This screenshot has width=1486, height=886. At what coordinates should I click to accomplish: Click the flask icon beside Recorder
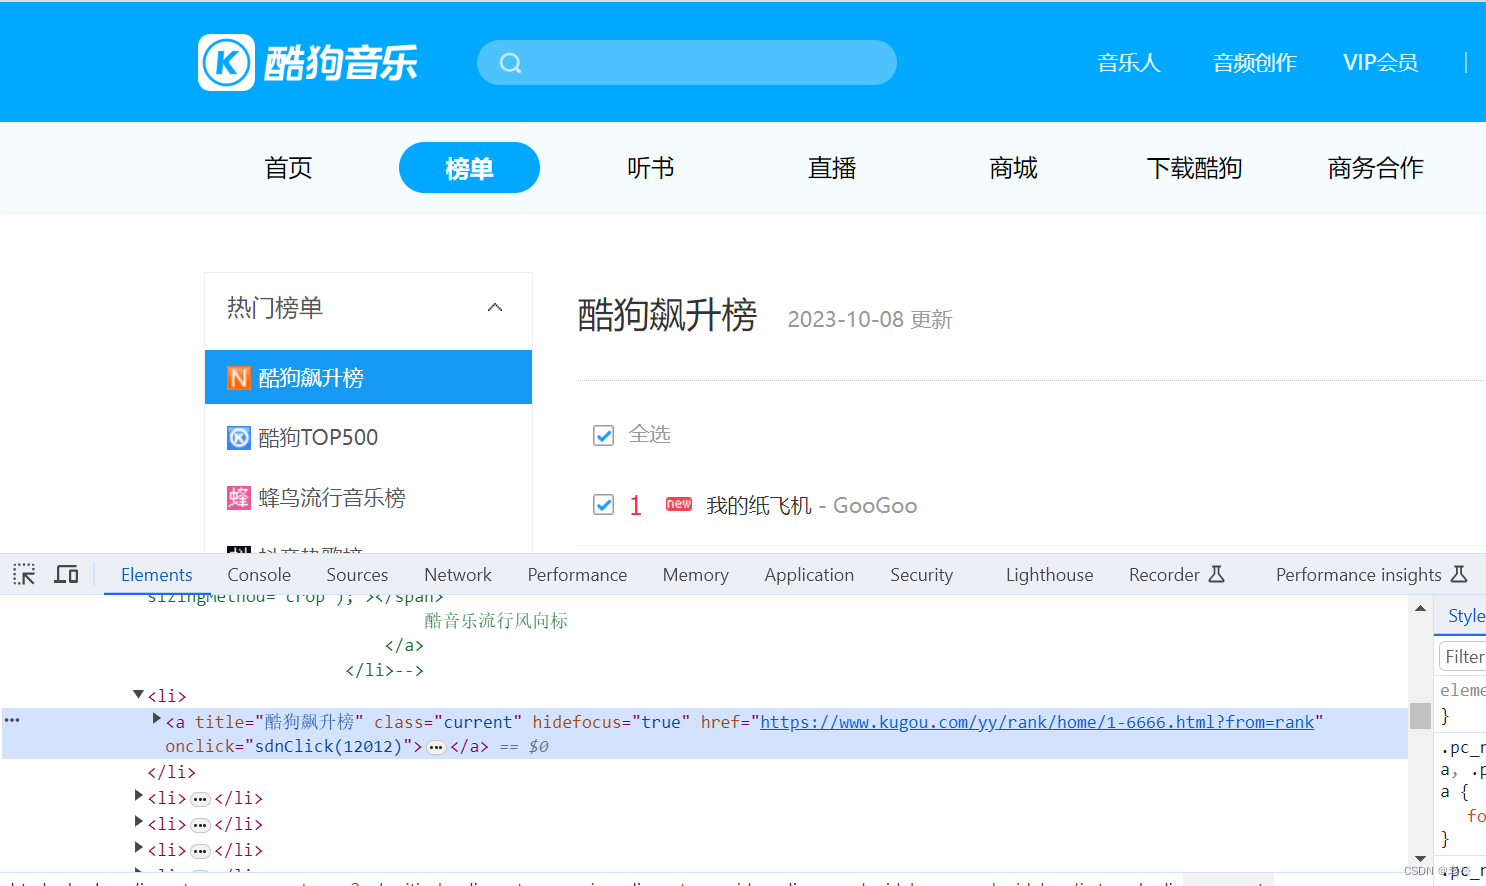tap(1217, 575)
